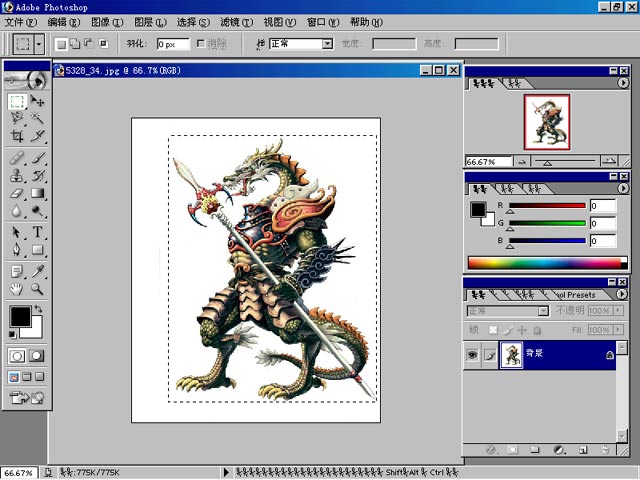640x480 pixels.
Task: Select the Healing Brush tool
Action: click(x=17, y=158)
